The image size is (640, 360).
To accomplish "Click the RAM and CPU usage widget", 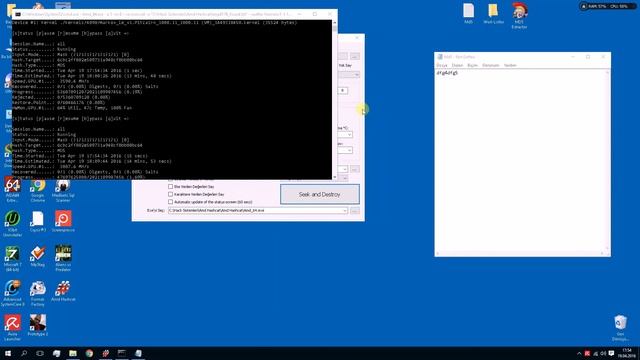I will [607, 7].
